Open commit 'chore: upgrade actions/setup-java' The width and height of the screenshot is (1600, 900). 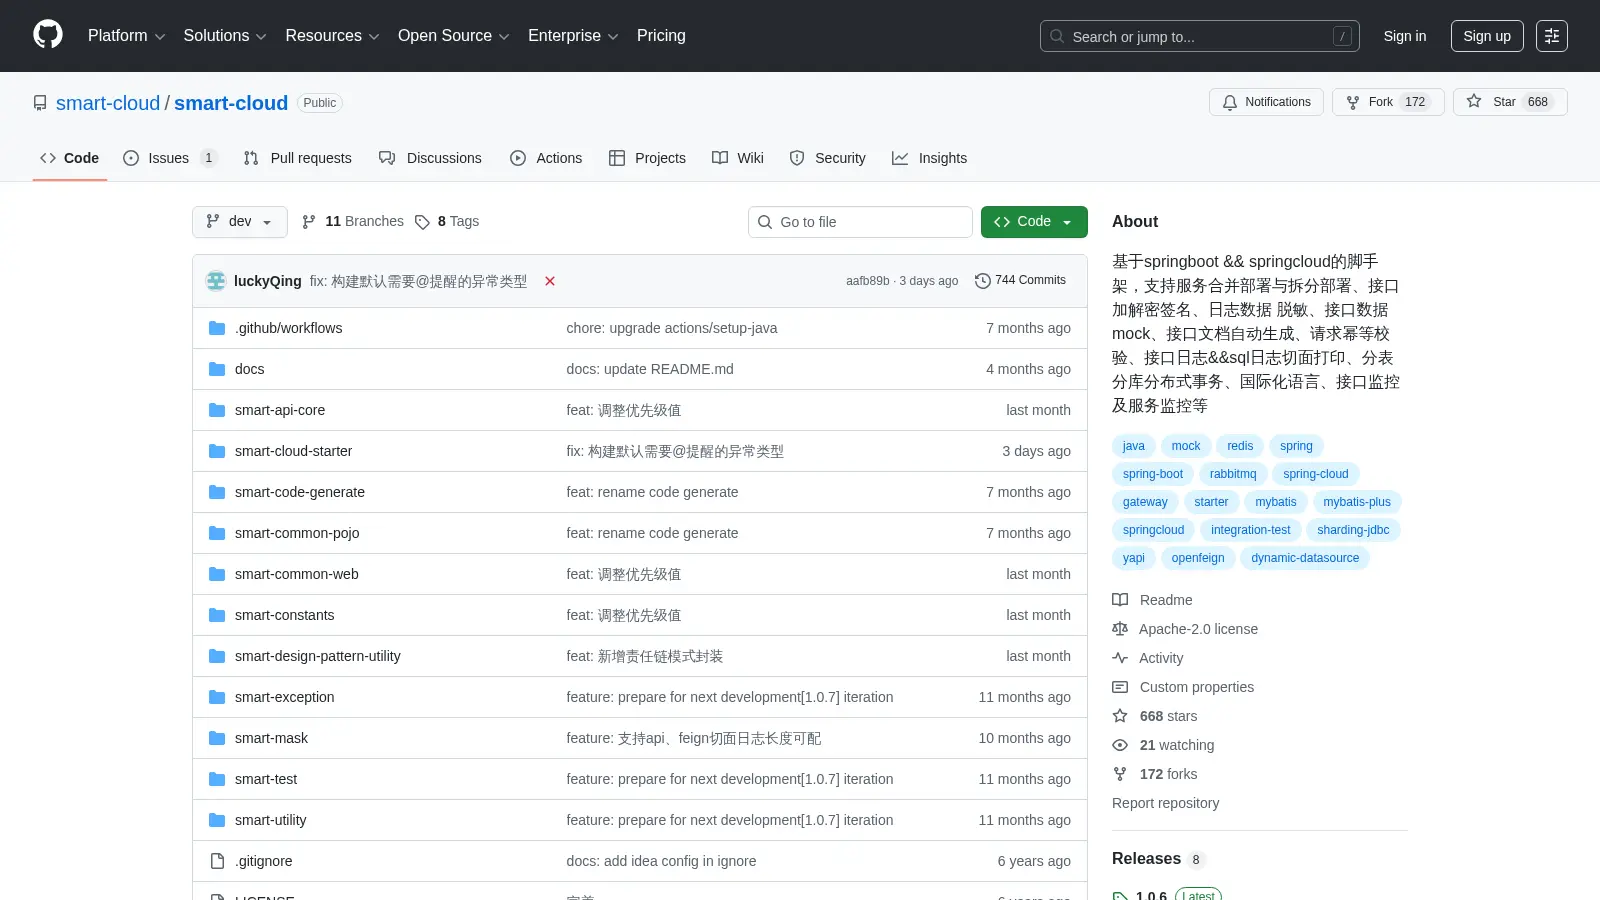pyautogui.click(x=672, y=328)
